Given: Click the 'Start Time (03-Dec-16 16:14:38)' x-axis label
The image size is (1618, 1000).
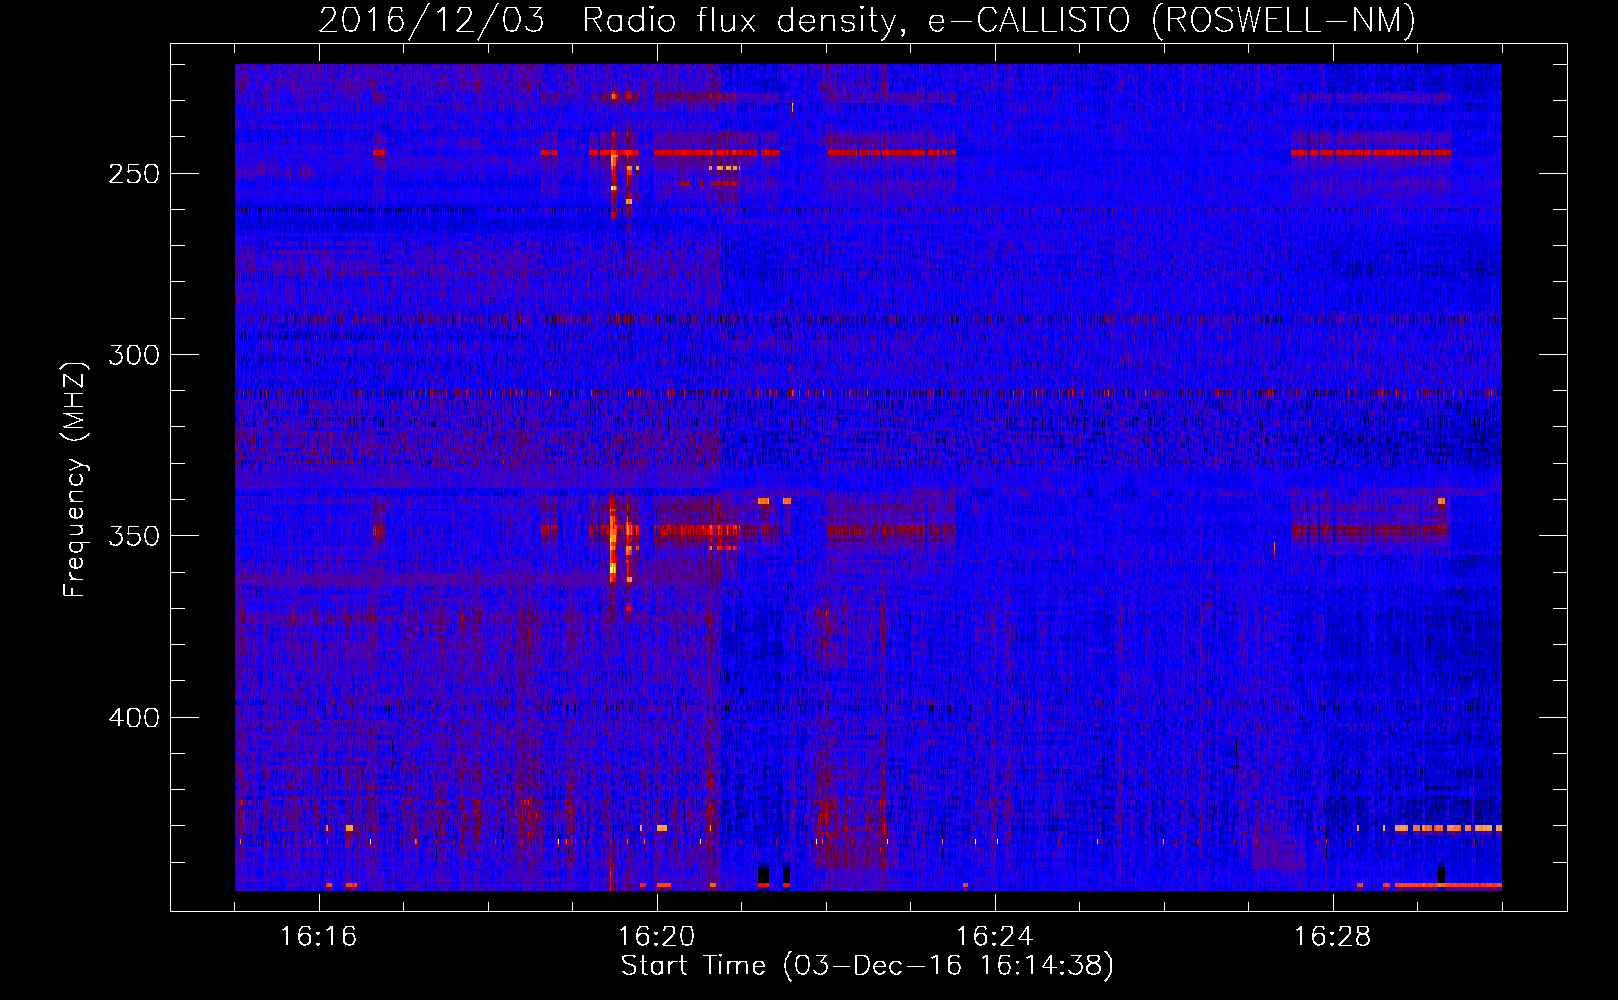Looking at the screenshot, I should [x=867, y=966].
